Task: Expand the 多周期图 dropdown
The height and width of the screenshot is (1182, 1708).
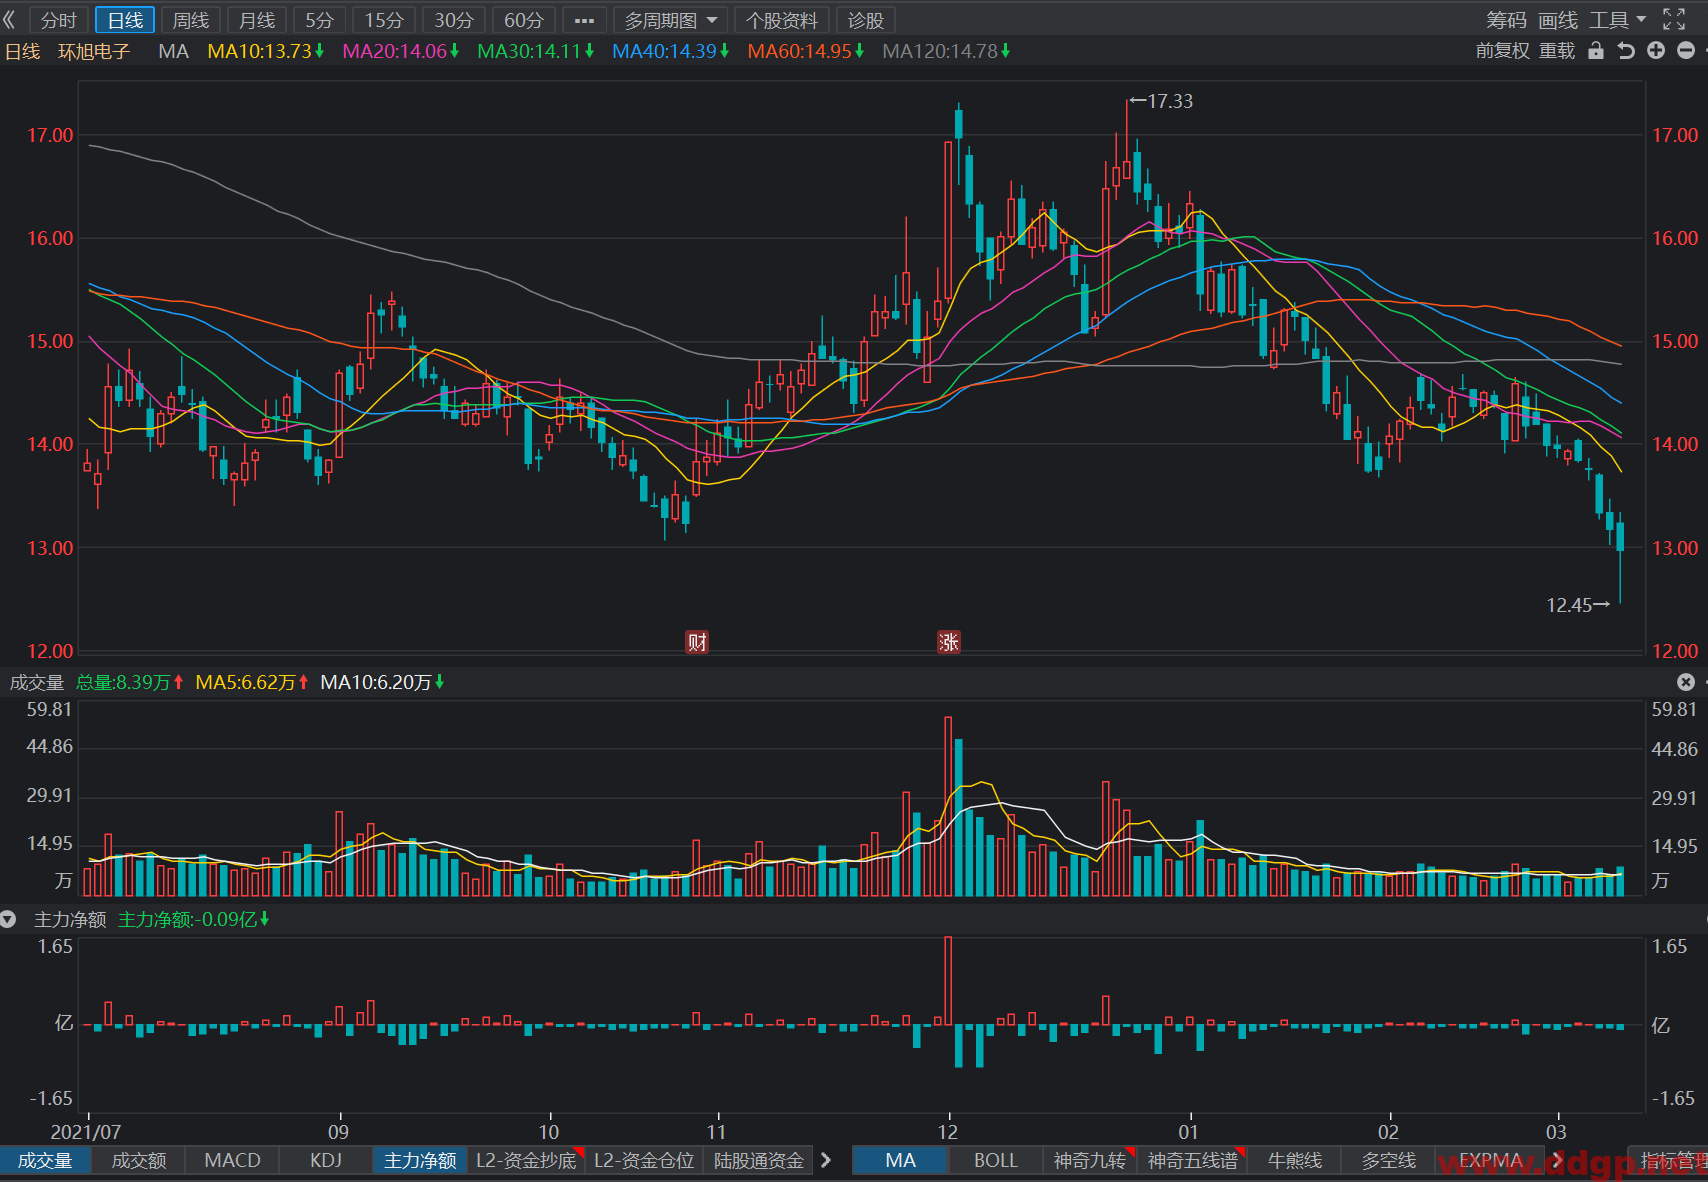Action: coord(671,20)
